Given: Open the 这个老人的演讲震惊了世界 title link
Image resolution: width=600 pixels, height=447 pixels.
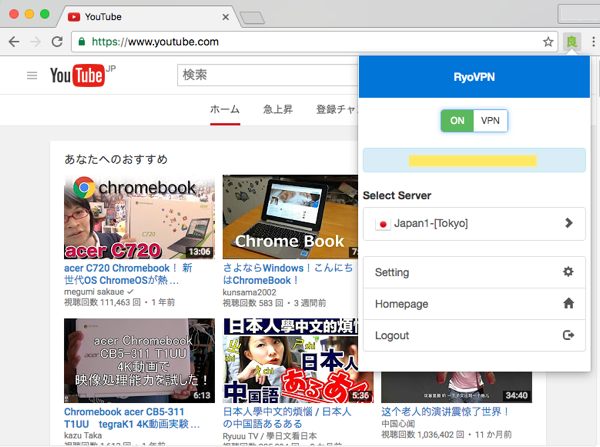Looking at the screenshot, I should 446,412.
